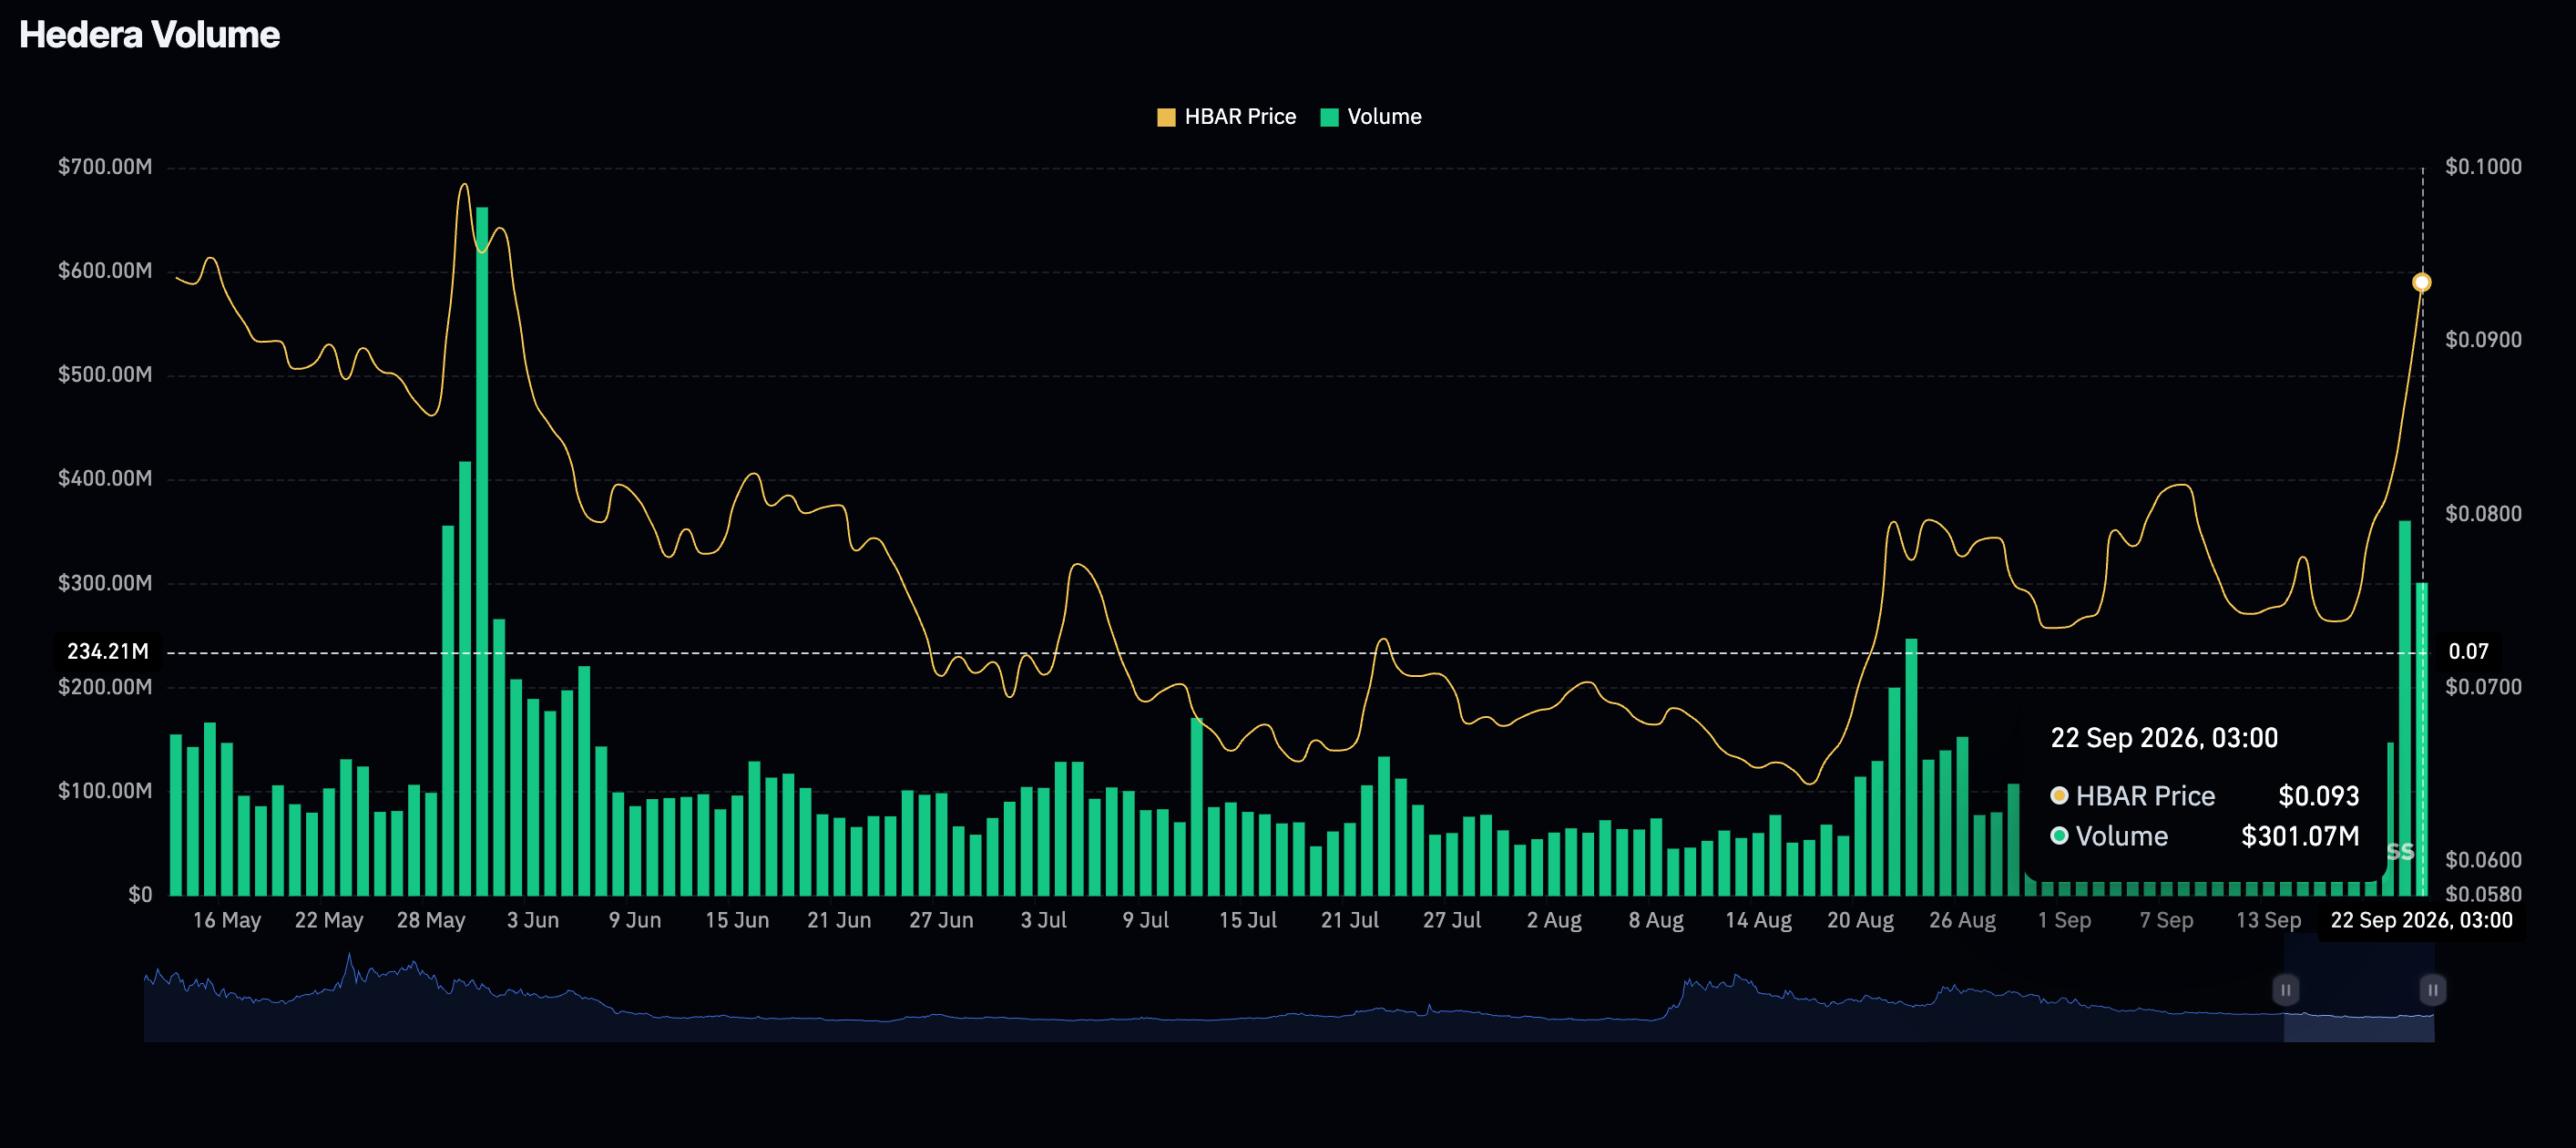
Task: Click the '$0.0580' price axis label
Action: click(x=2483, y=894)
